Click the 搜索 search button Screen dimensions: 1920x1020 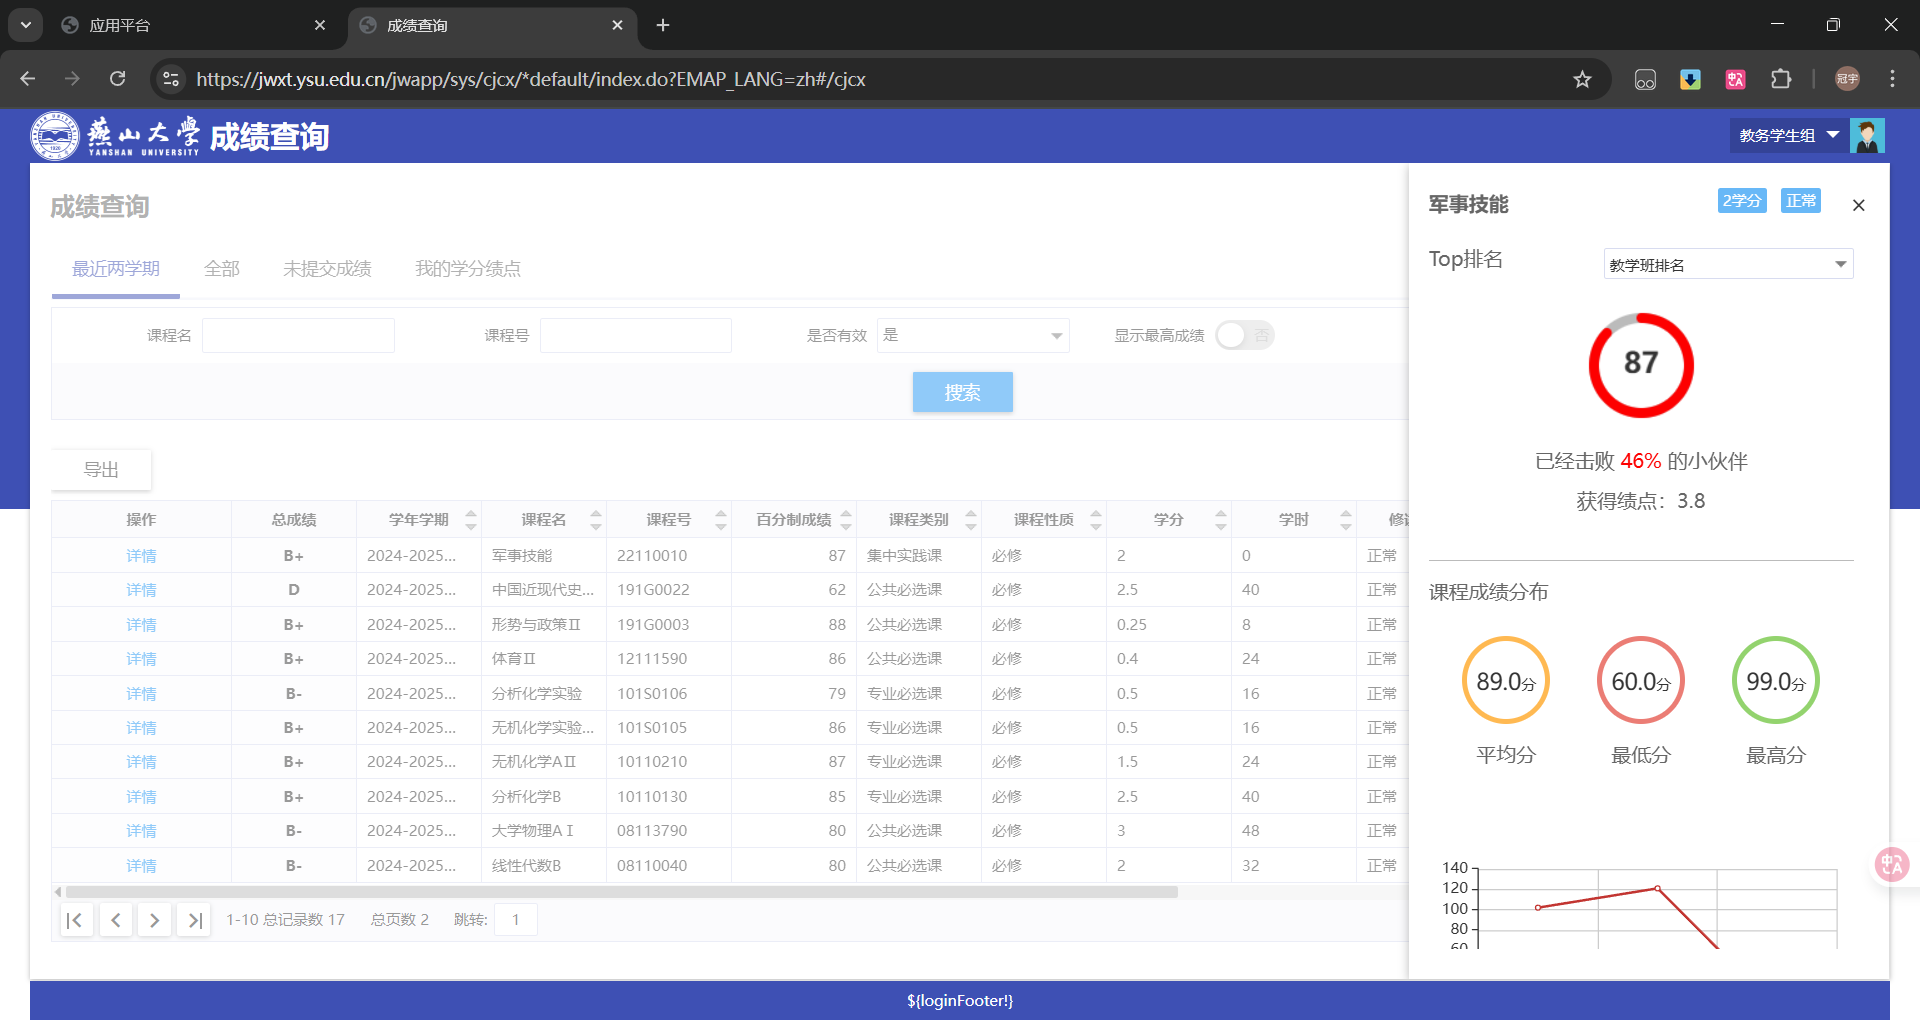(962, 392)
